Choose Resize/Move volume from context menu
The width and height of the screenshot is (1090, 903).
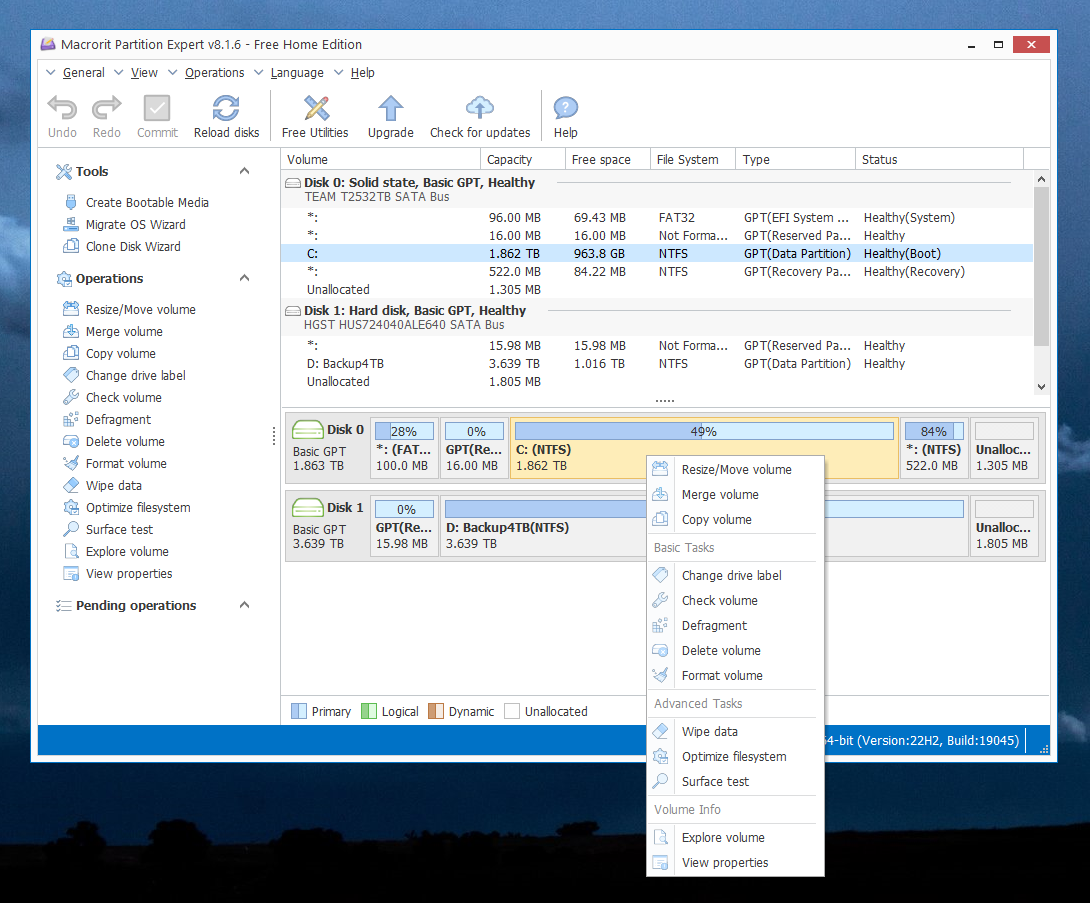(x=735, y=469)
